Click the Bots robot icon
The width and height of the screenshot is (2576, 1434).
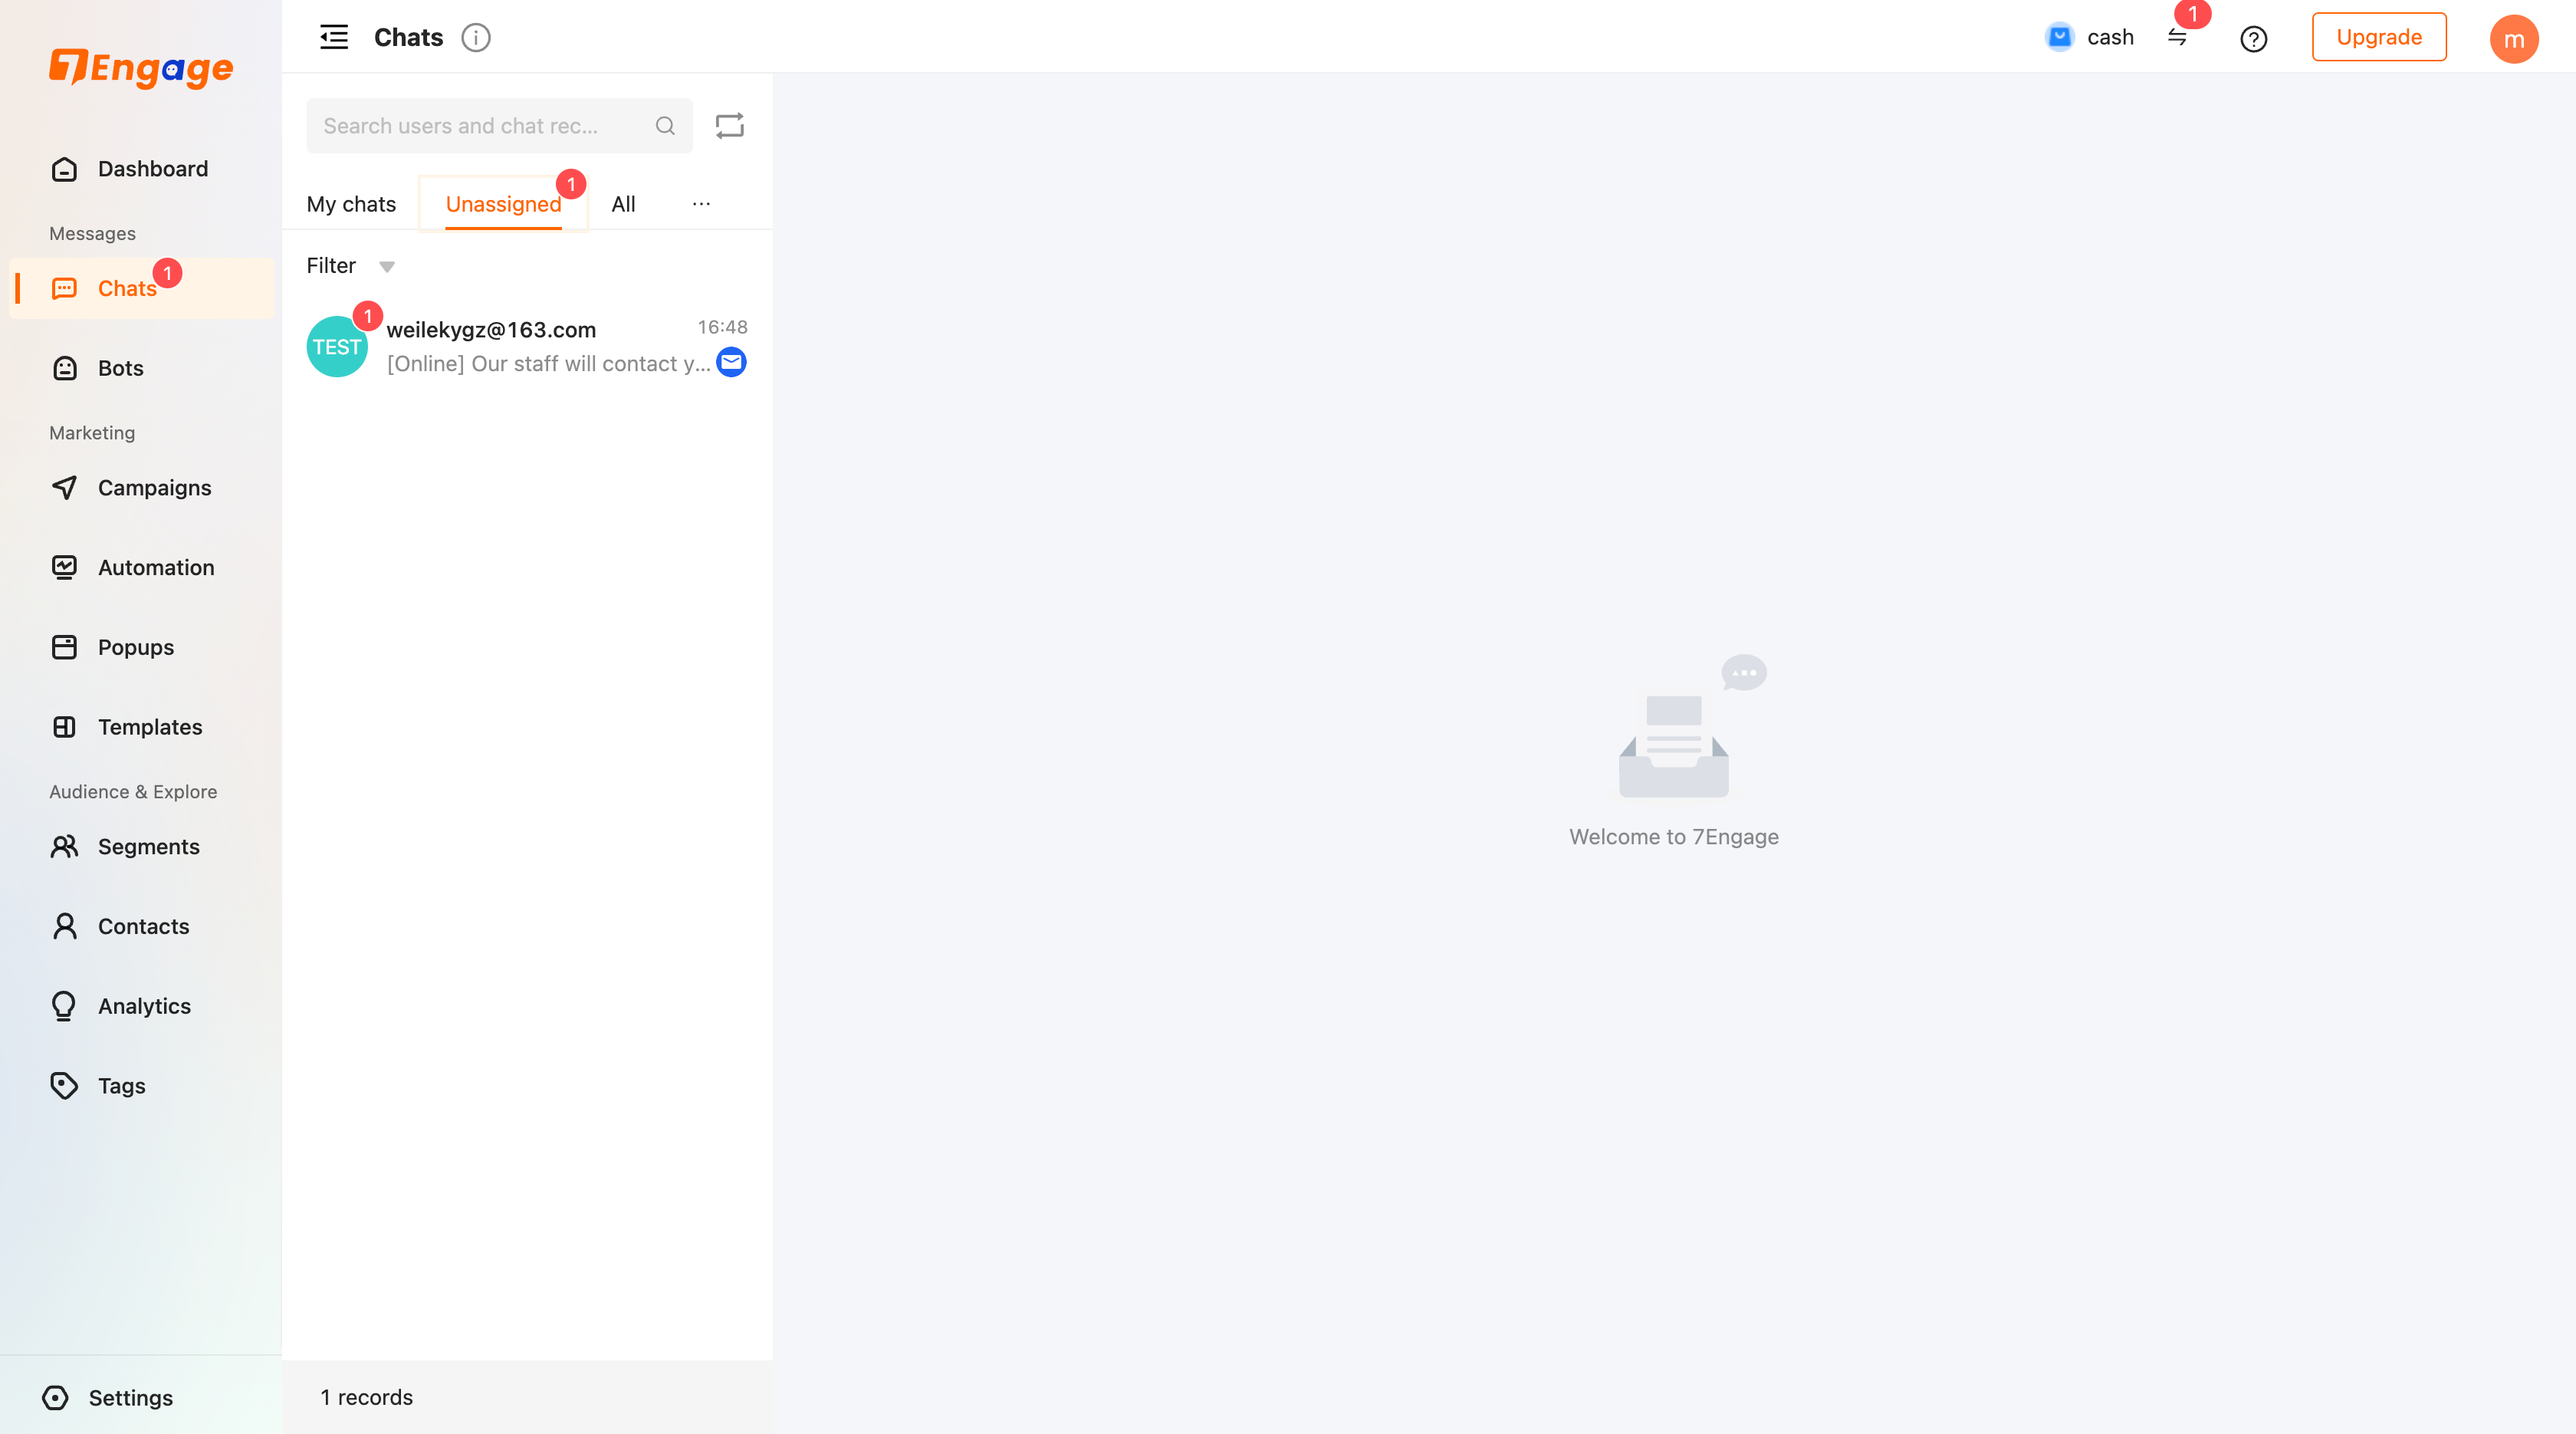click(x=64, y=368)
